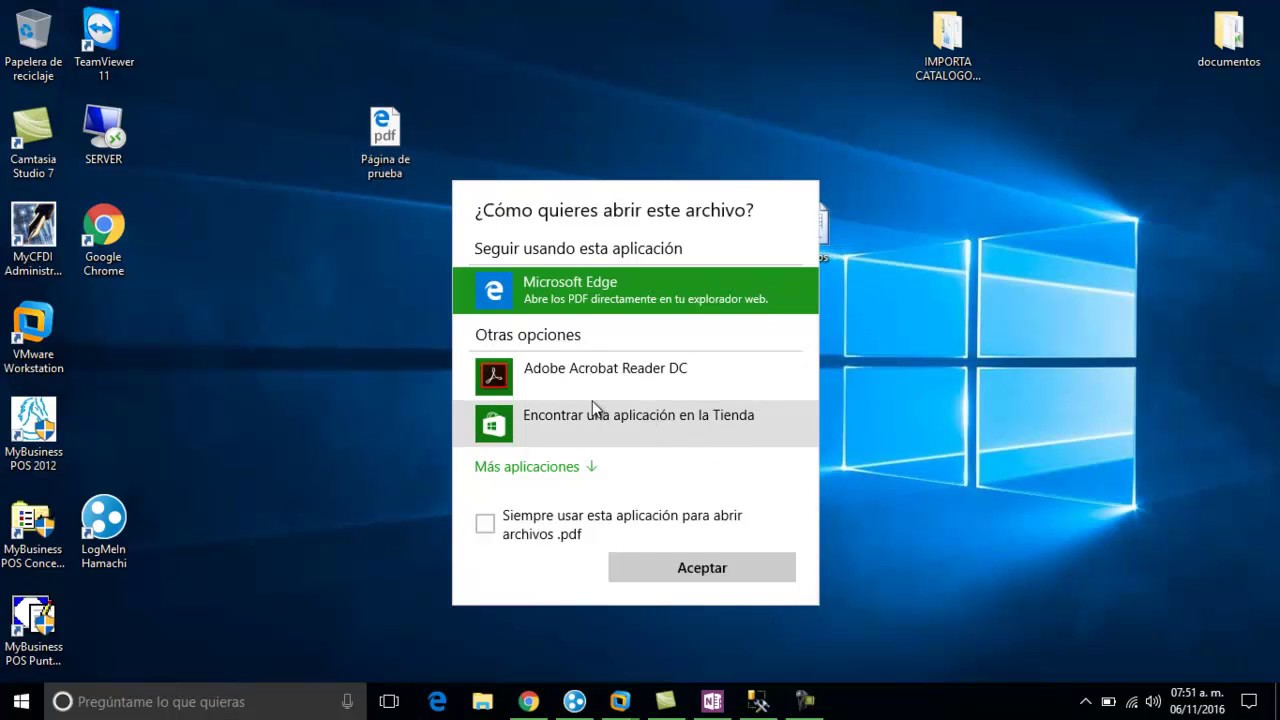
Task: Click the Aceptar button
Action: pos(702,567)
